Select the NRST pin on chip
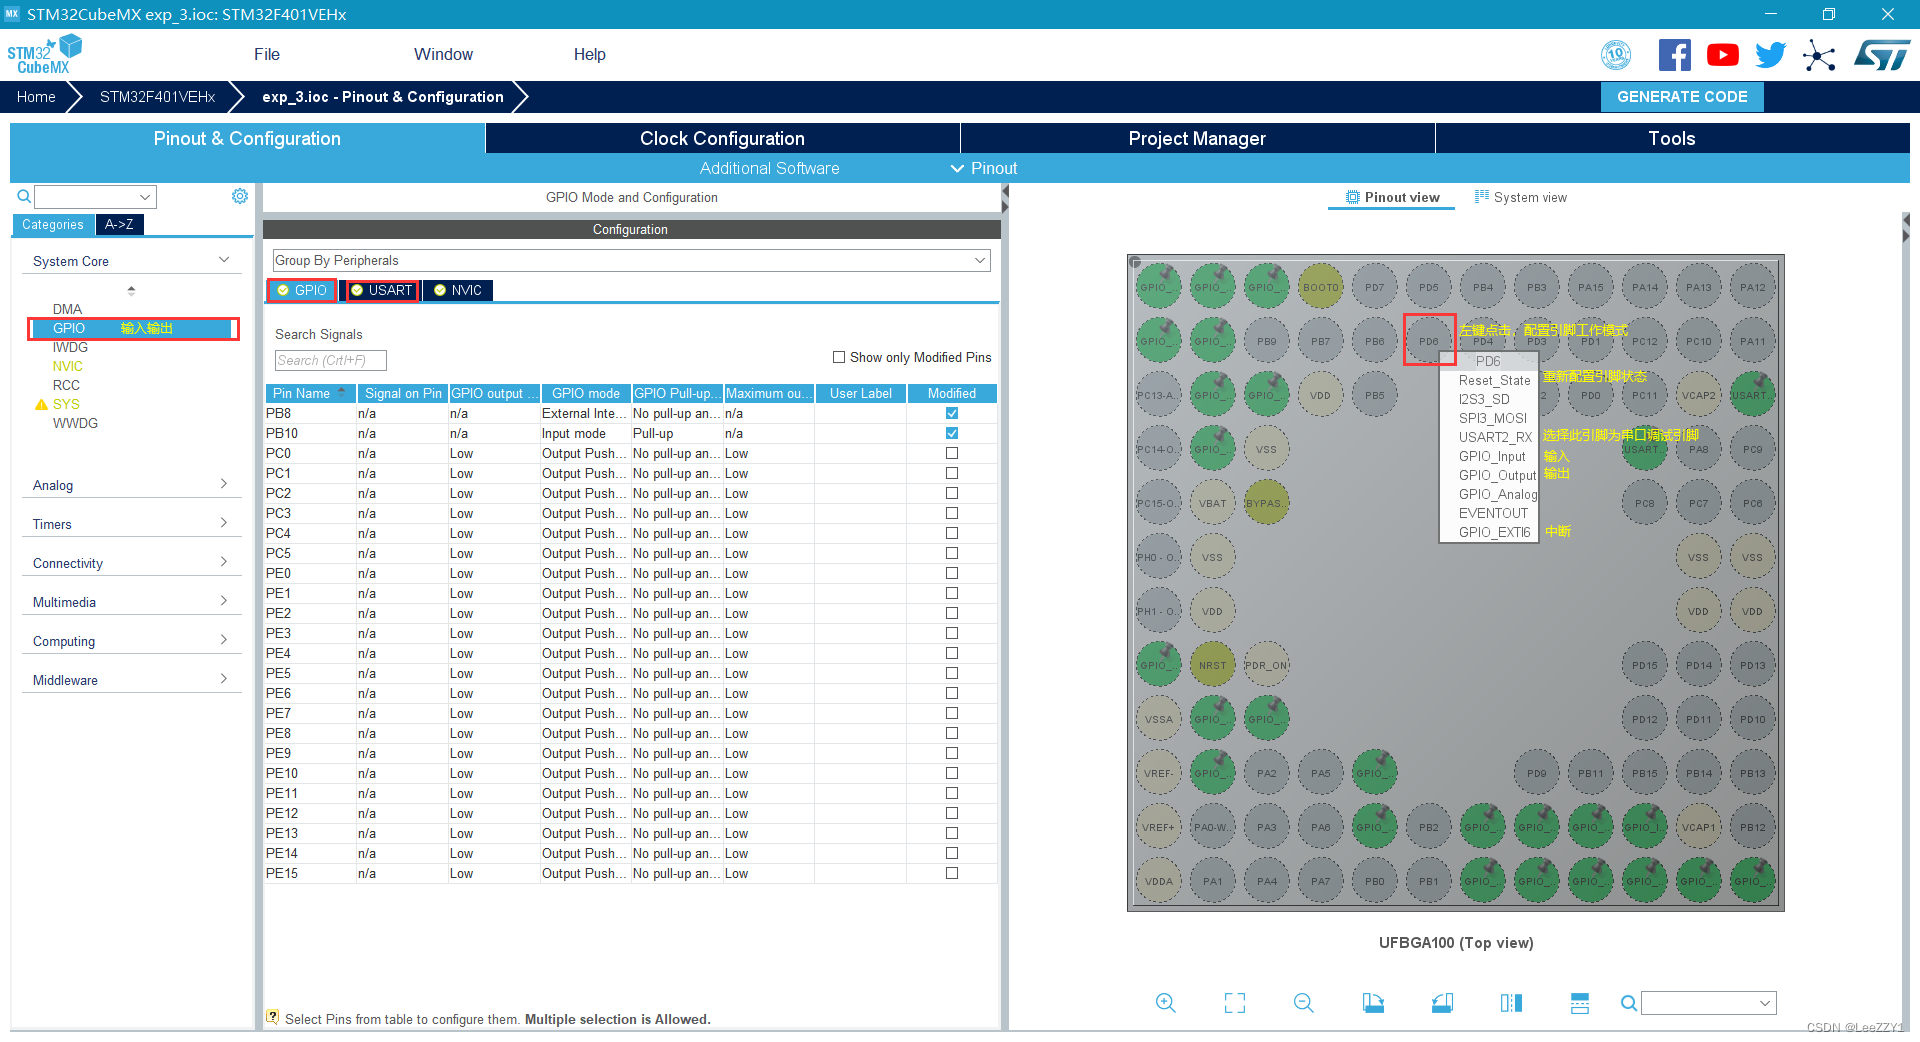This screenshot has height=1042, width=1920. pos(1212,665)
